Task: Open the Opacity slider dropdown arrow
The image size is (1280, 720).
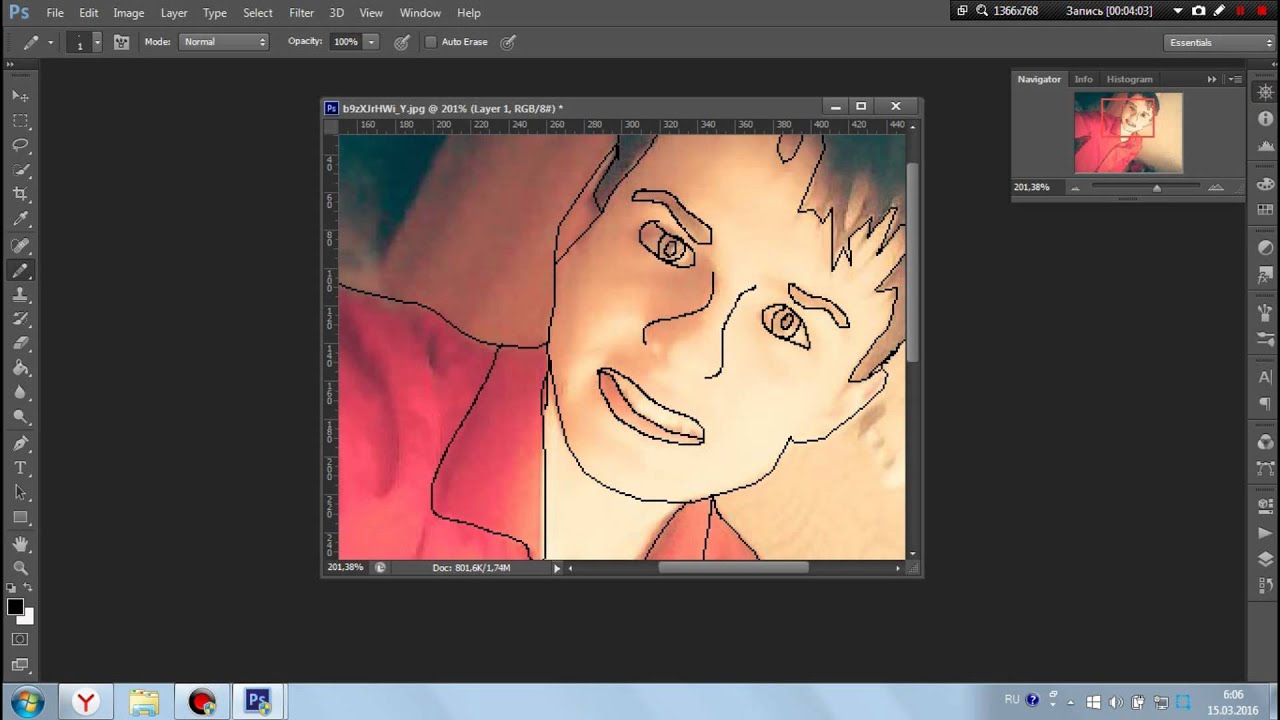Action: coord(371,42)
